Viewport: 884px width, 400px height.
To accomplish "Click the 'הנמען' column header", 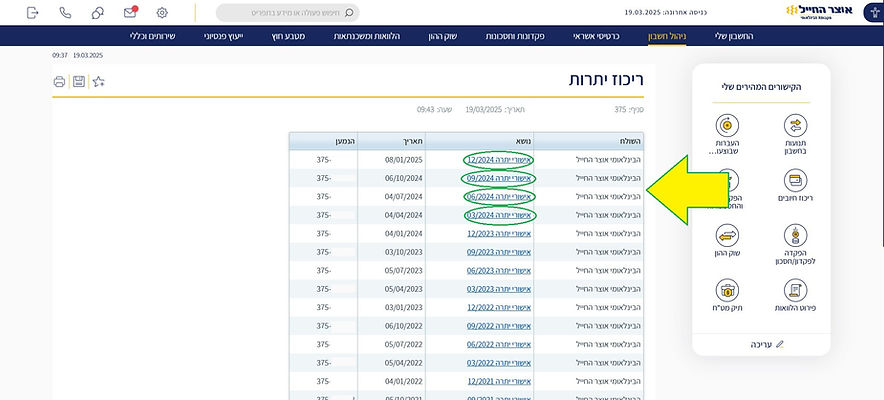I will tap(324, 141).
